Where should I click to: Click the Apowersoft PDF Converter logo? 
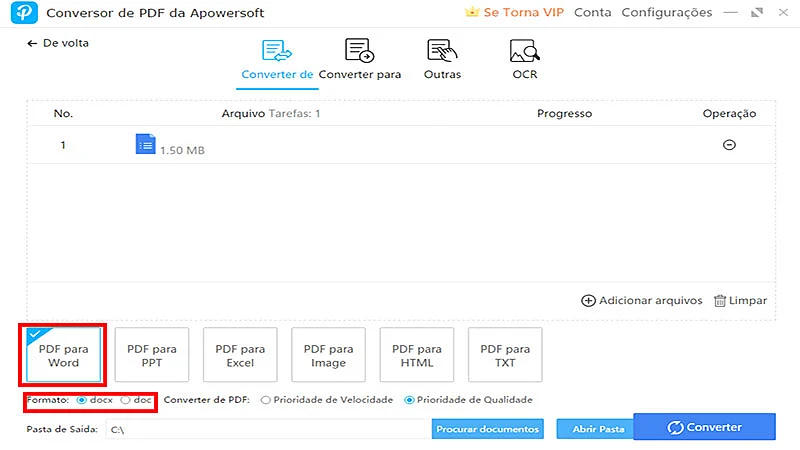tap(24, 12)
